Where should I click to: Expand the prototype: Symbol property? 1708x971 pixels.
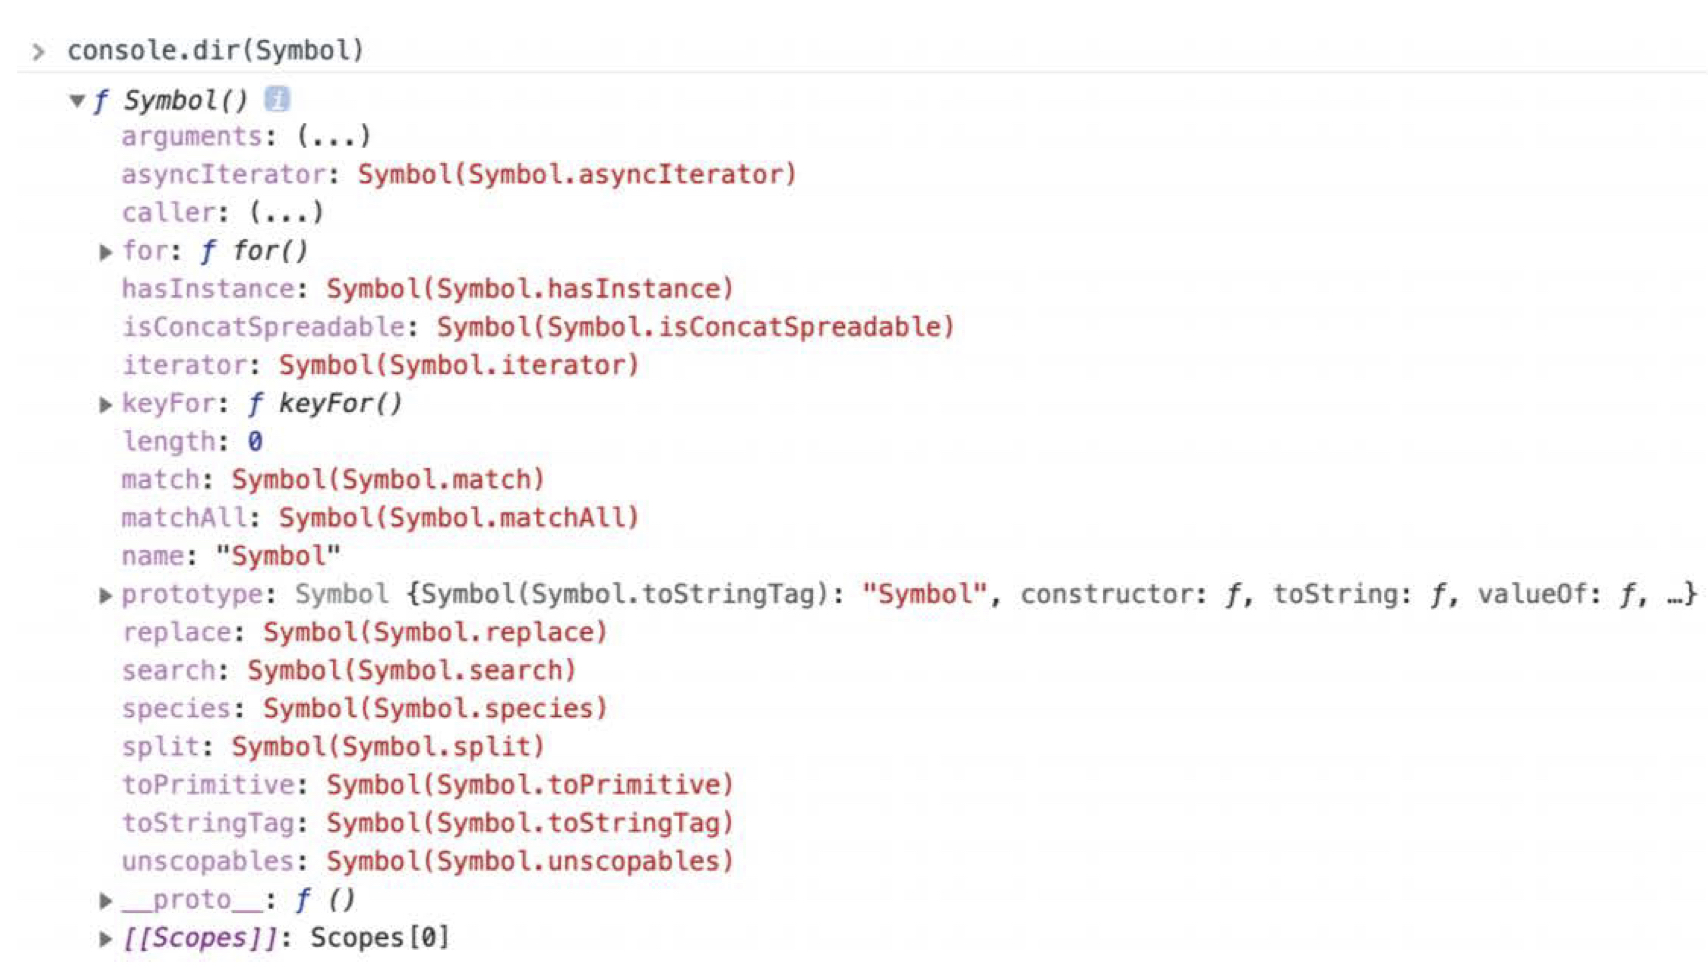coord(105,596)
